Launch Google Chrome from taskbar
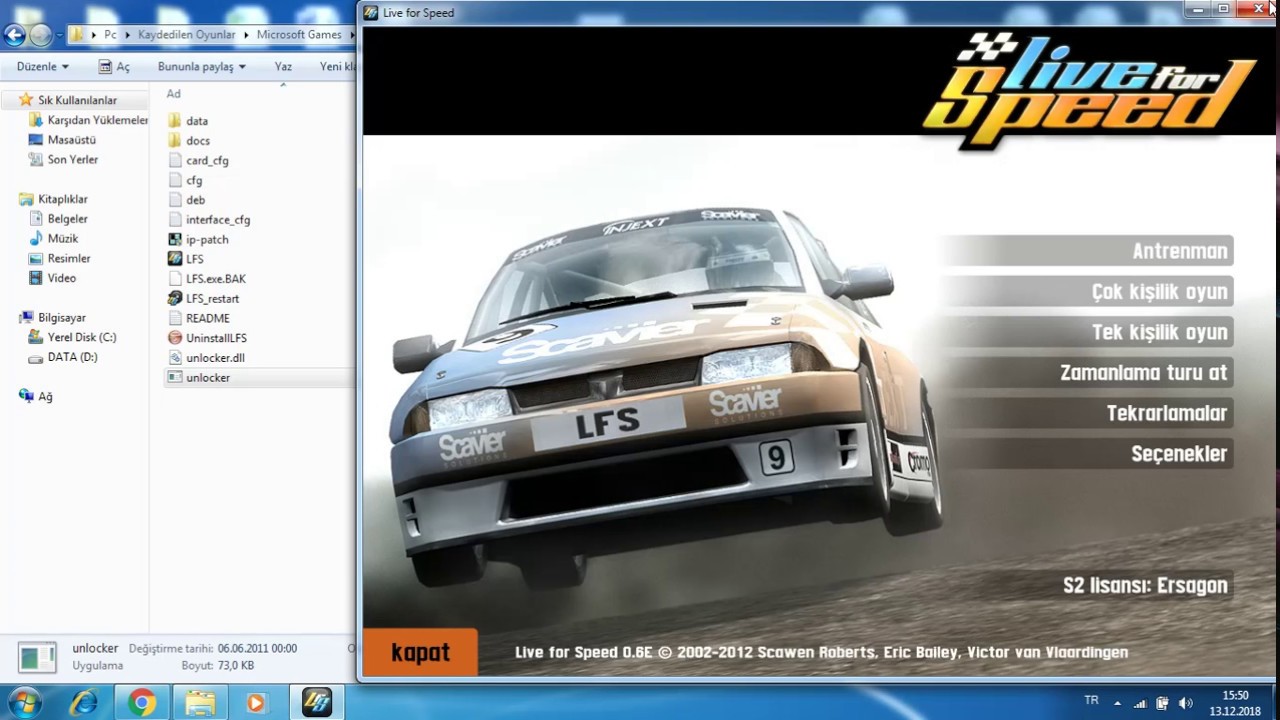Image resolution: width=1280 pixels, height=720 pixels. (142, 703)
